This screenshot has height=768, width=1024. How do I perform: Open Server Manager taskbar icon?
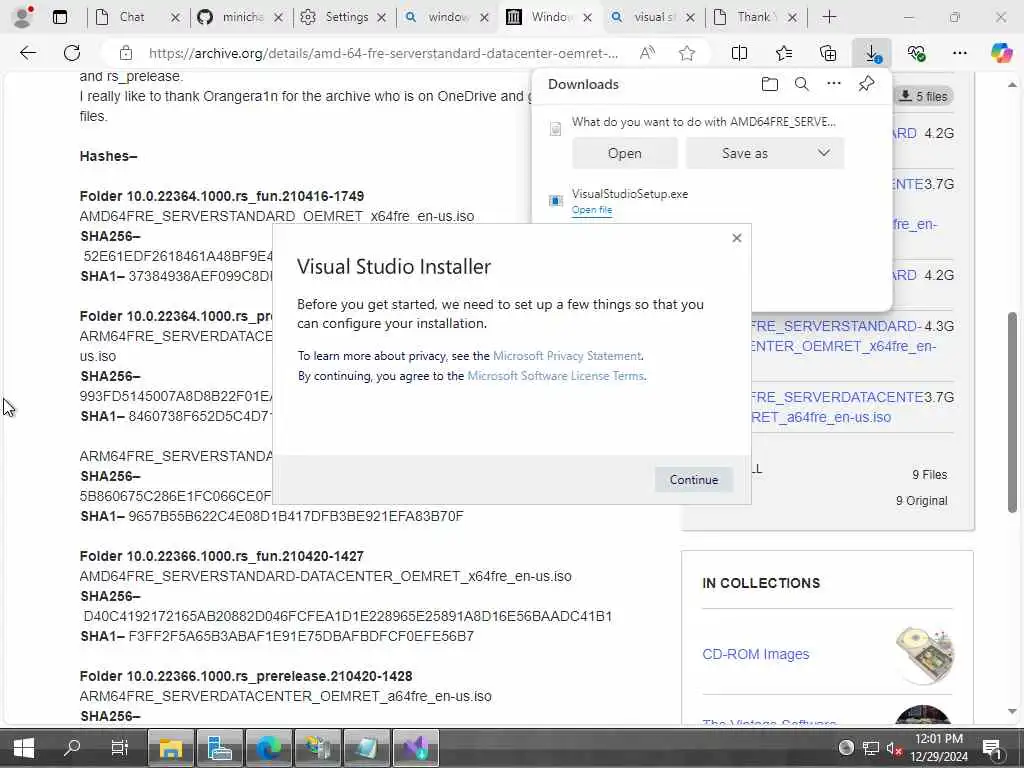pyautogui.click(x=220, y=748)
